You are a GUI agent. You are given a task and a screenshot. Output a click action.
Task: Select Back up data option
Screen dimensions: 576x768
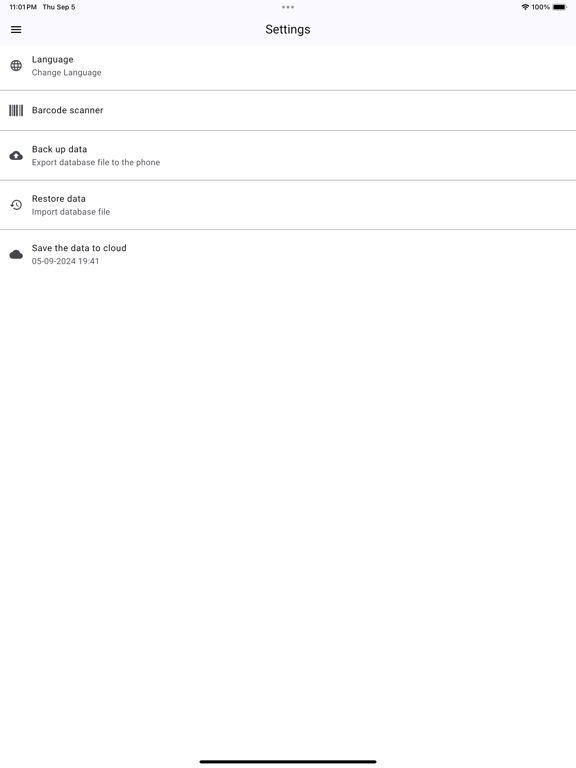(x=288, y=156)
